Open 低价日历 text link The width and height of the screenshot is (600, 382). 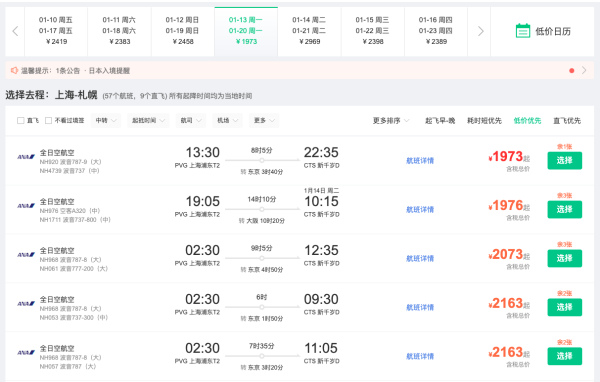(x=553, y=31)
